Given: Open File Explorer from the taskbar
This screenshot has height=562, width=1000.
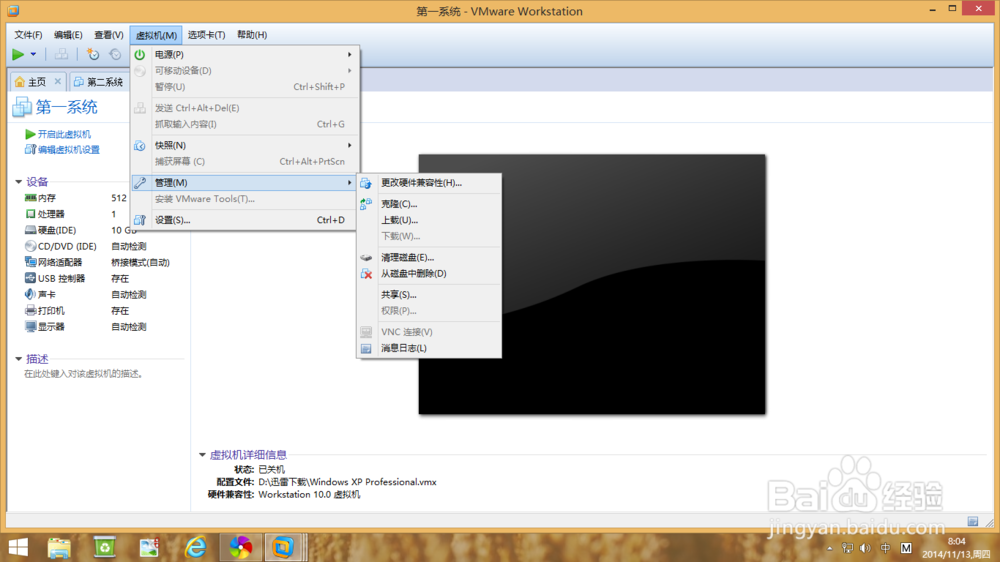Looking at the screenshot, I should coord(59,547).
